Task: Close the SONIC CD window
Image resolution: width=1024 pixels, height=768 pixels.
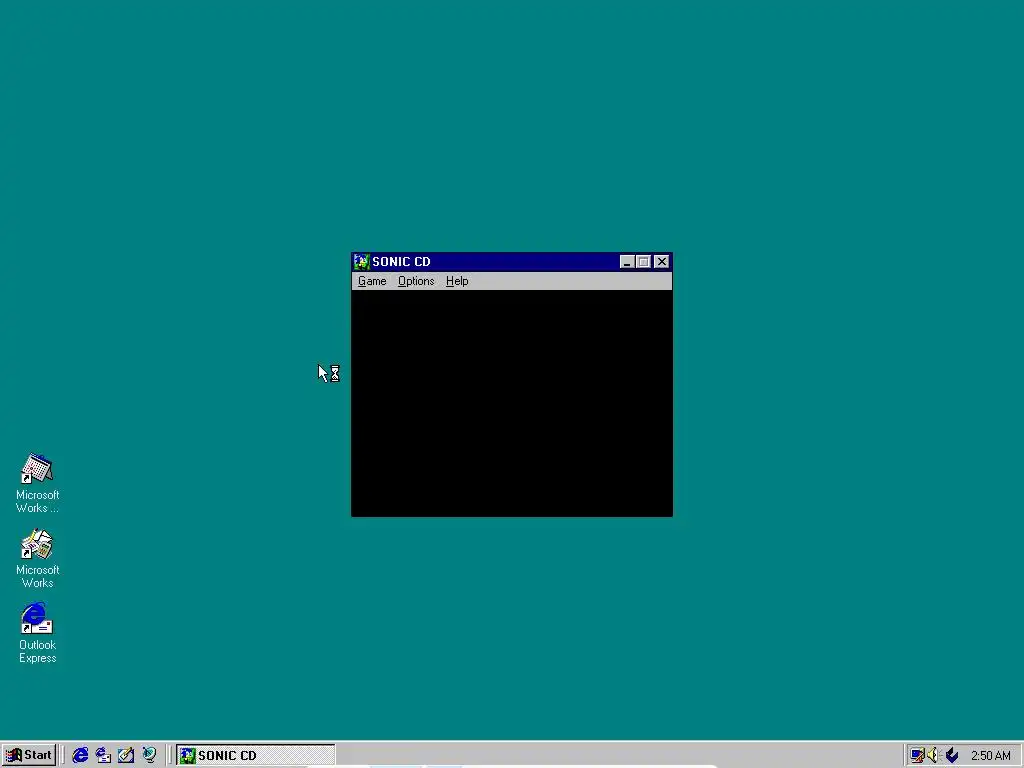Action: point(662,262)
